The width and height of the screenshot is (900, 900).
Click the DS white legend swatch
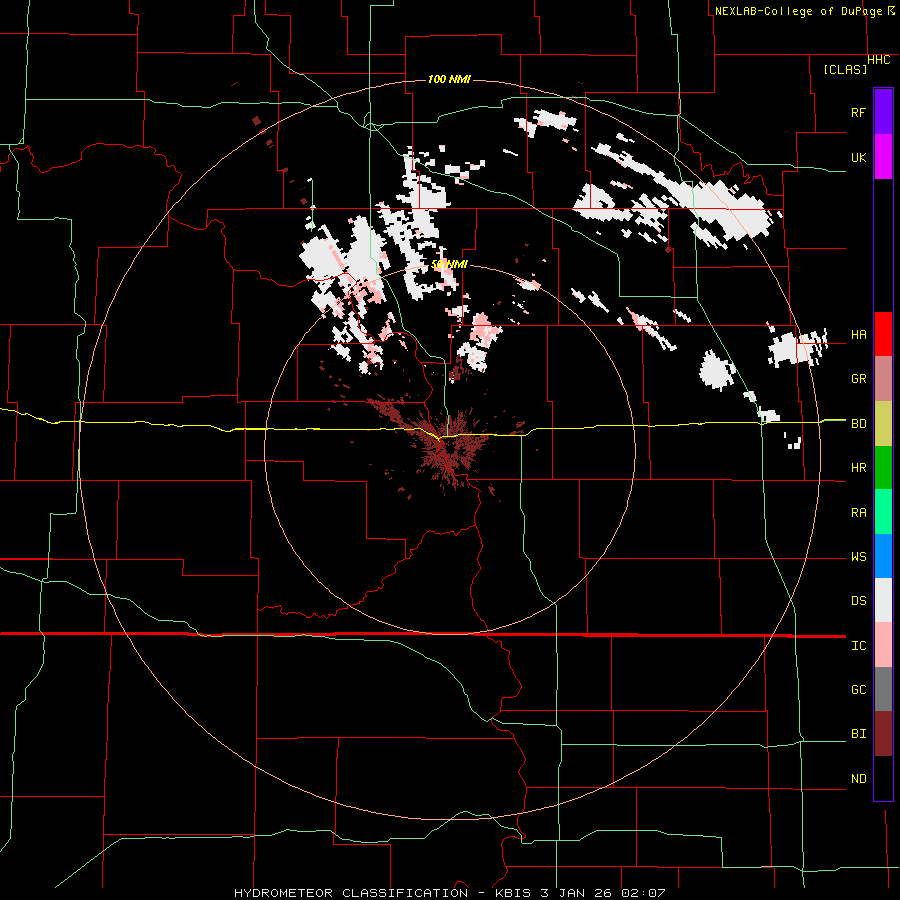[x=883, y=600]
